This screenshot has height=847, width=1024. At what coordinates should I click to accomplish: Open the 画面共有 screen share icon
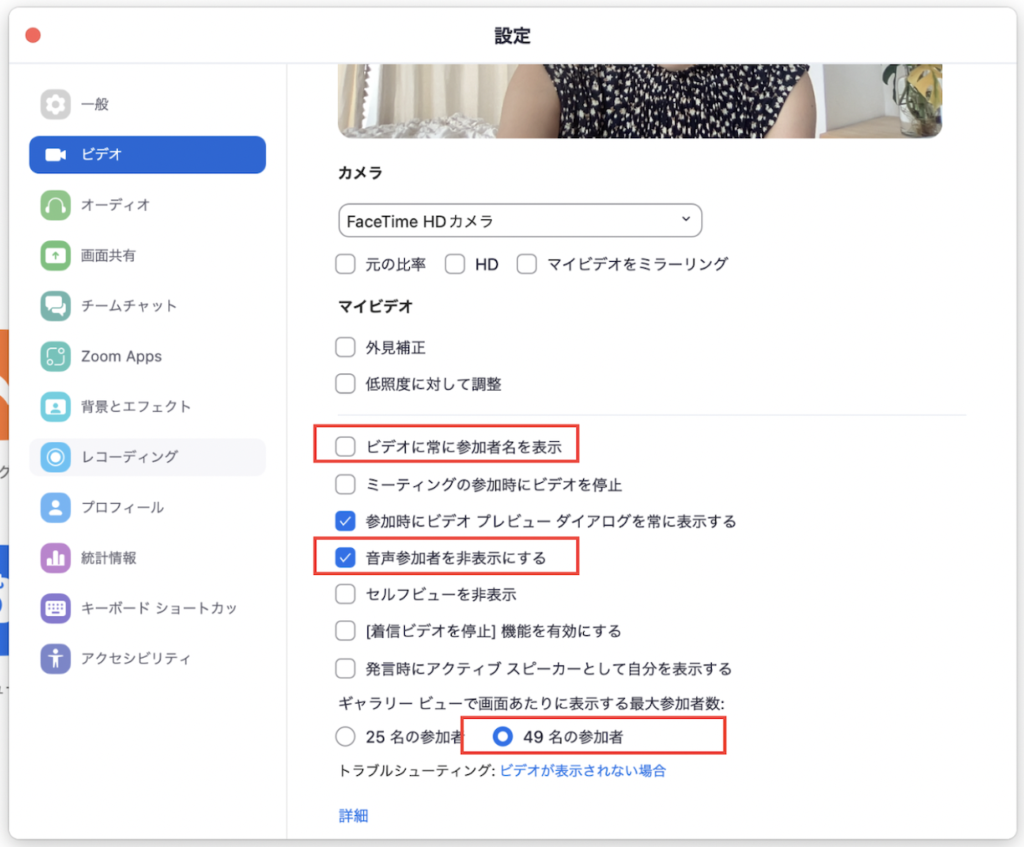click(55, 255)
